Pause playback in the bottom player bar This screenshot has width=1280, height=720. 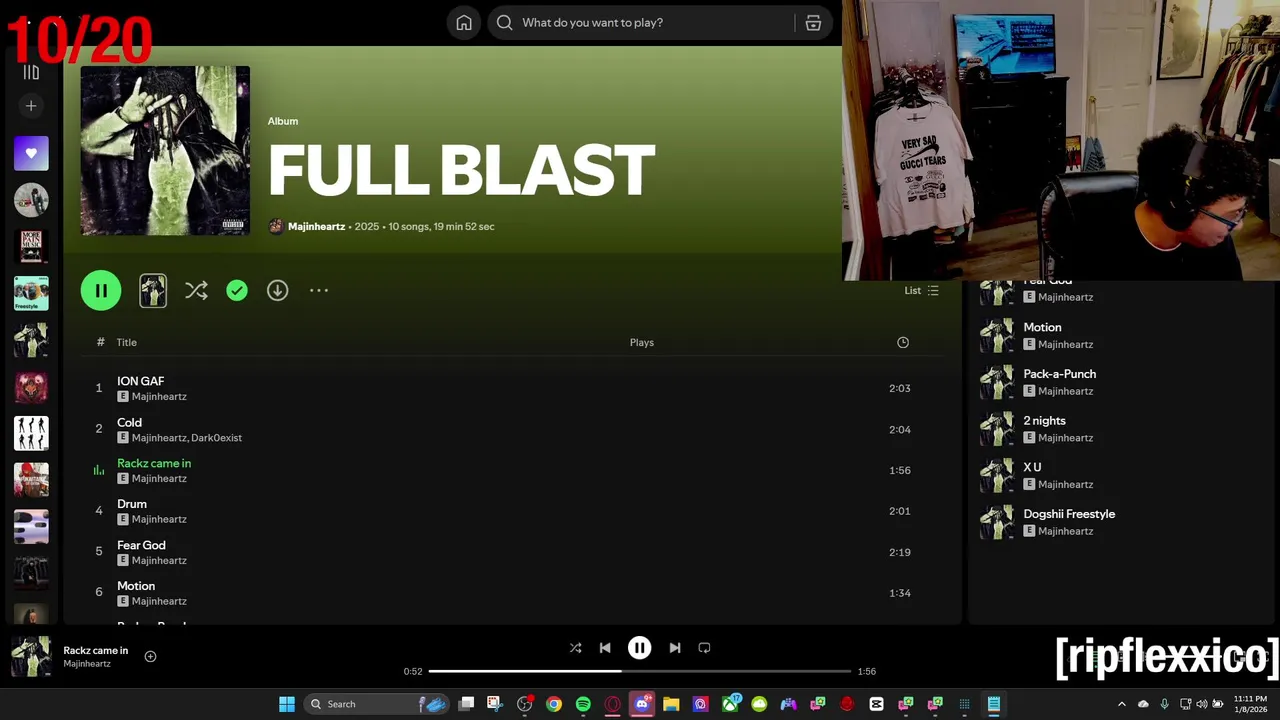[640, 648]
